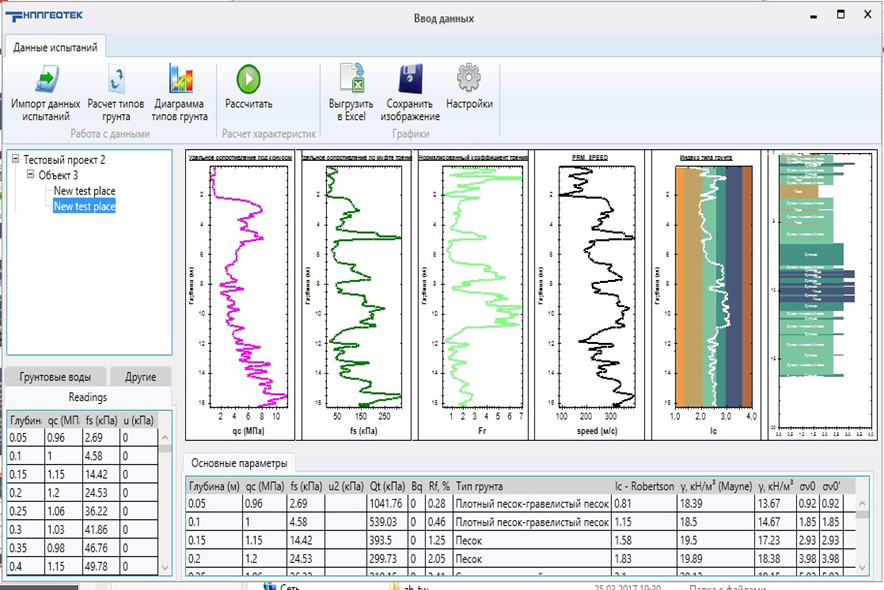This screenshot has height=590, width=884.
Task: Click the Сохранить изображение floppy icon
Action: click(408, 79)
